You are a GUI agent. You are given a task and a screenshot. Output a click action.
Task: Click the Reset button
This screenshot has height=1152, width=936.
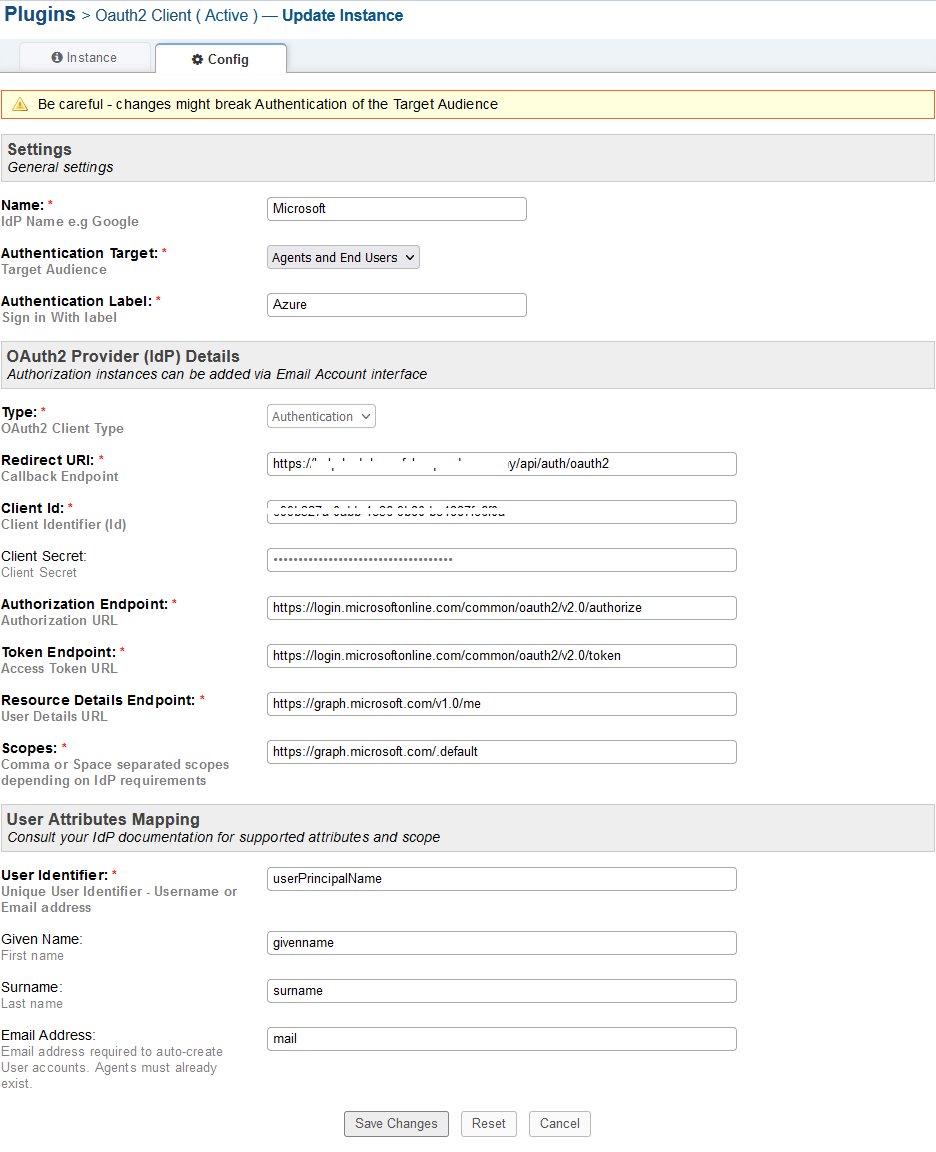pyautogui.click(x=489, y=1124)
